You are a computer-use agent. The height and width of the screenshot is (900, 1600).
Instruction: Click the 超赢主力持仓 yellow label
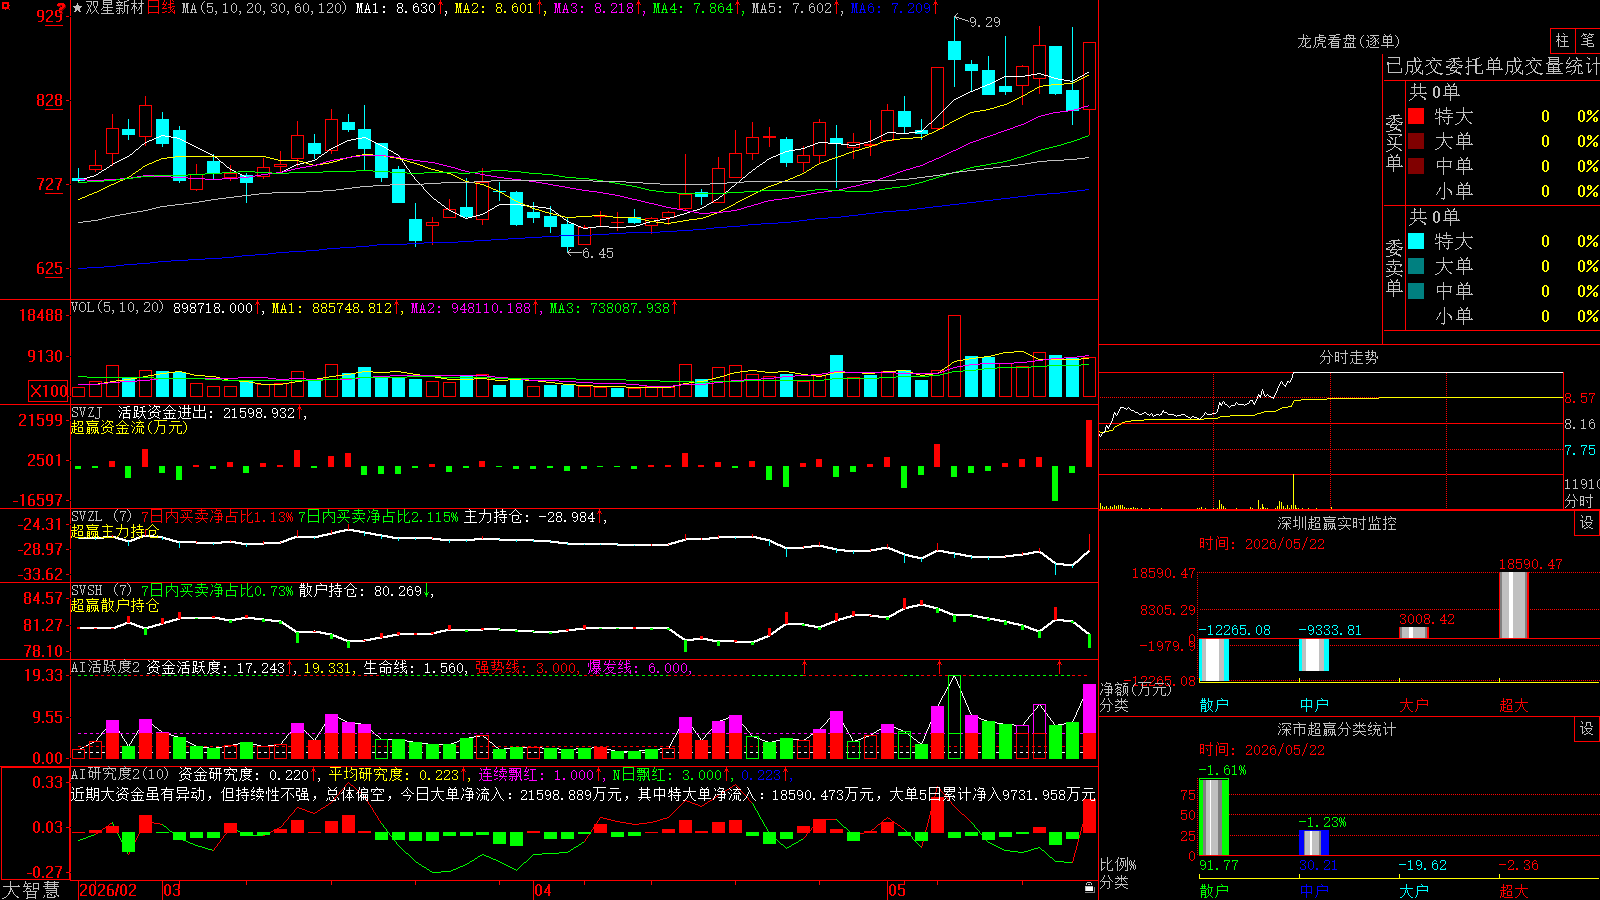pos(115,531)
